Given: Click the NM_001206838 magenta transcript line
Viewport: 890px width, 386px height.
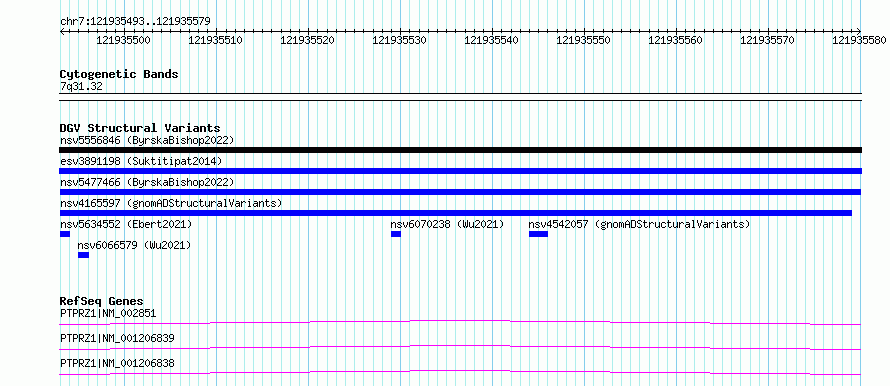Looking at the screenshot, I should point(460,372).
